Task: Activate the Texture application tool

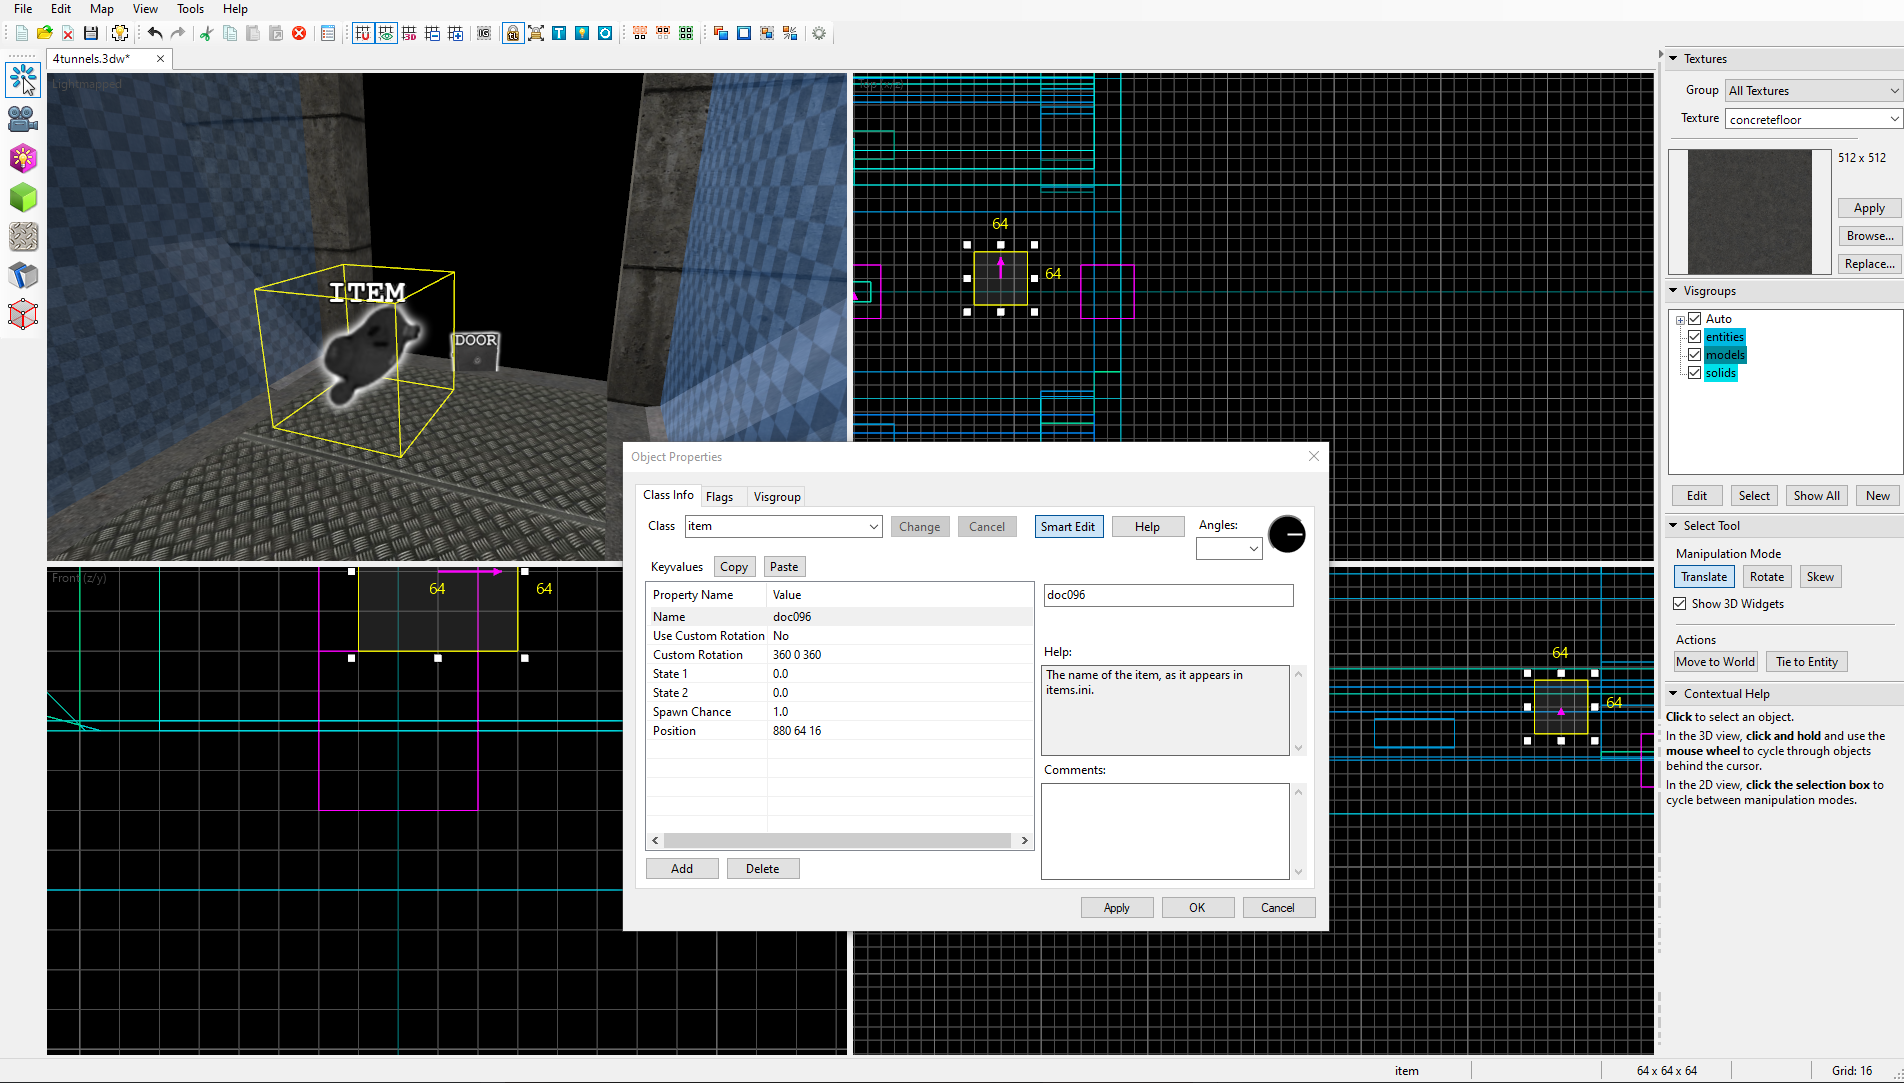Action: (22, 237)
